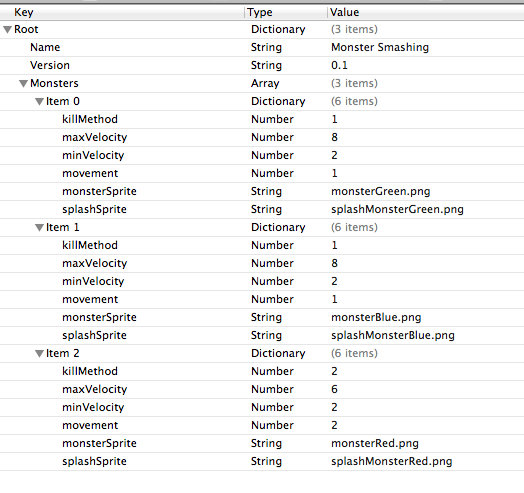Screen dimensions: 524x493
Task: Click the Type column header
Action: [x=286, y=12]
